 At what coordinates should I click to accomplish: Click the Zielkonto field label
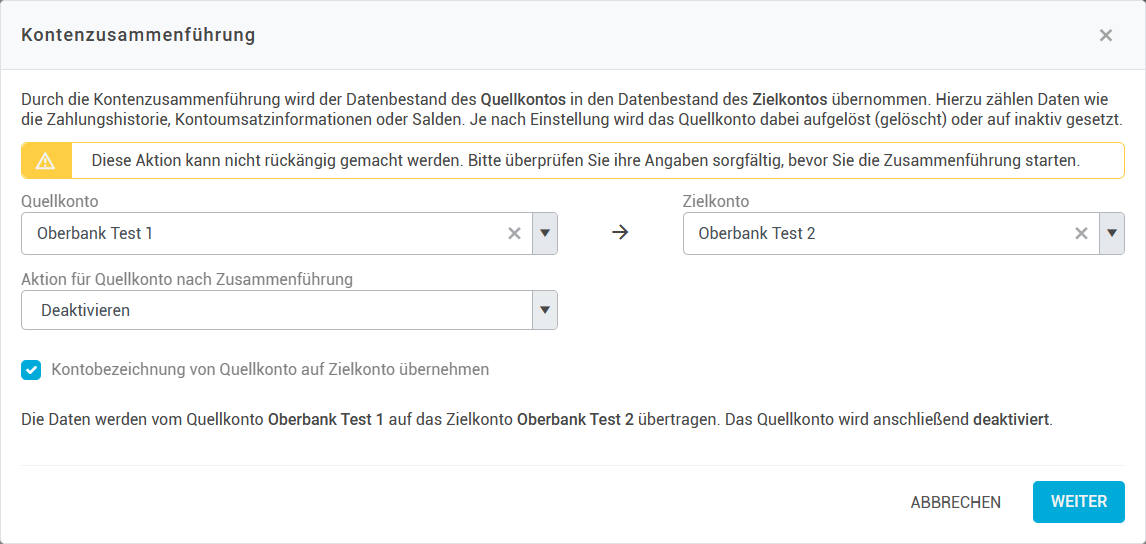716,202
